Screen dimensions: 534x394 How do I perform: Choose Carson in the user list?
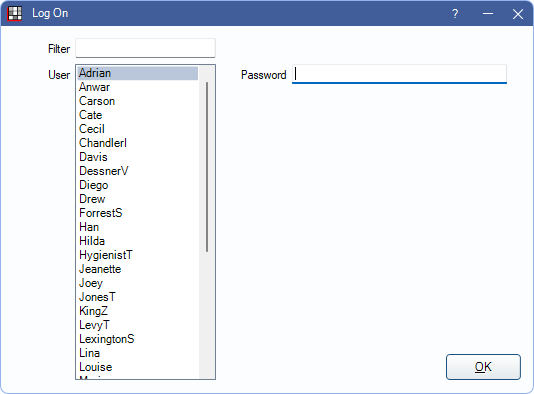[138, 101]
